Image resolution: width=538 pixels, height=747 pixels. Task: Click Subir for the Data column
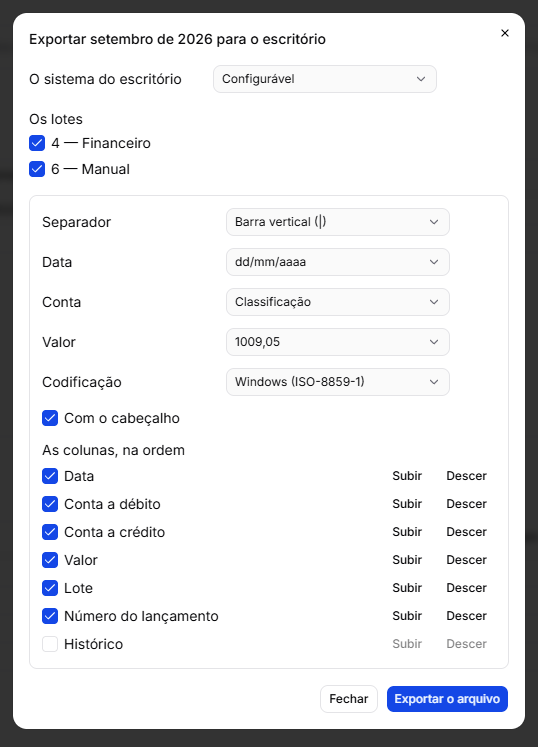coord(407,476)
